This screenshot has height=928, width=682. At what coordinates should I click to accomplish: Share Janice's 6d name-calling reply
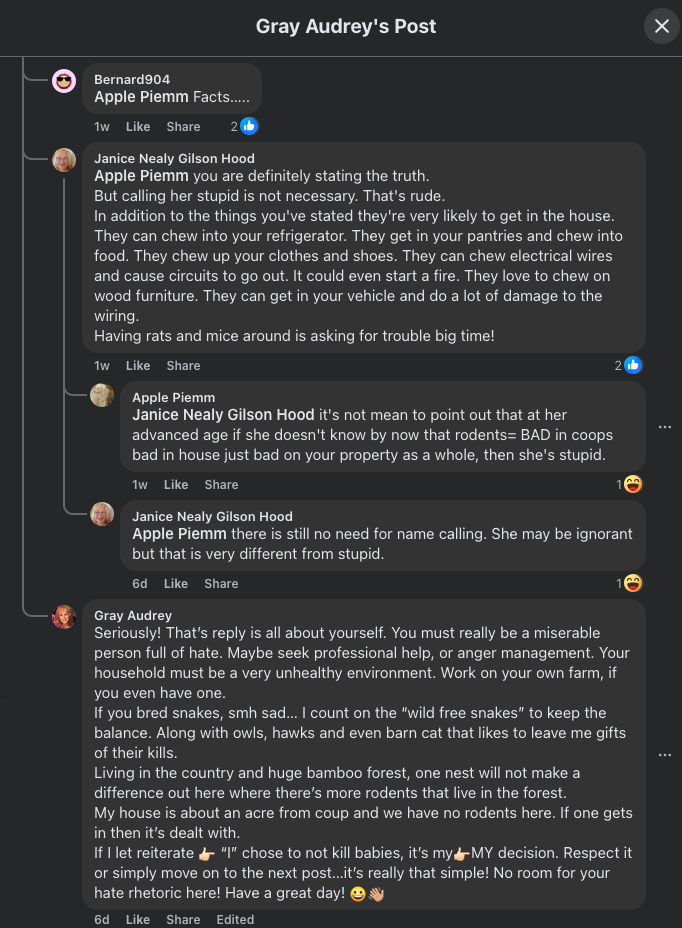tap(221, 584)
